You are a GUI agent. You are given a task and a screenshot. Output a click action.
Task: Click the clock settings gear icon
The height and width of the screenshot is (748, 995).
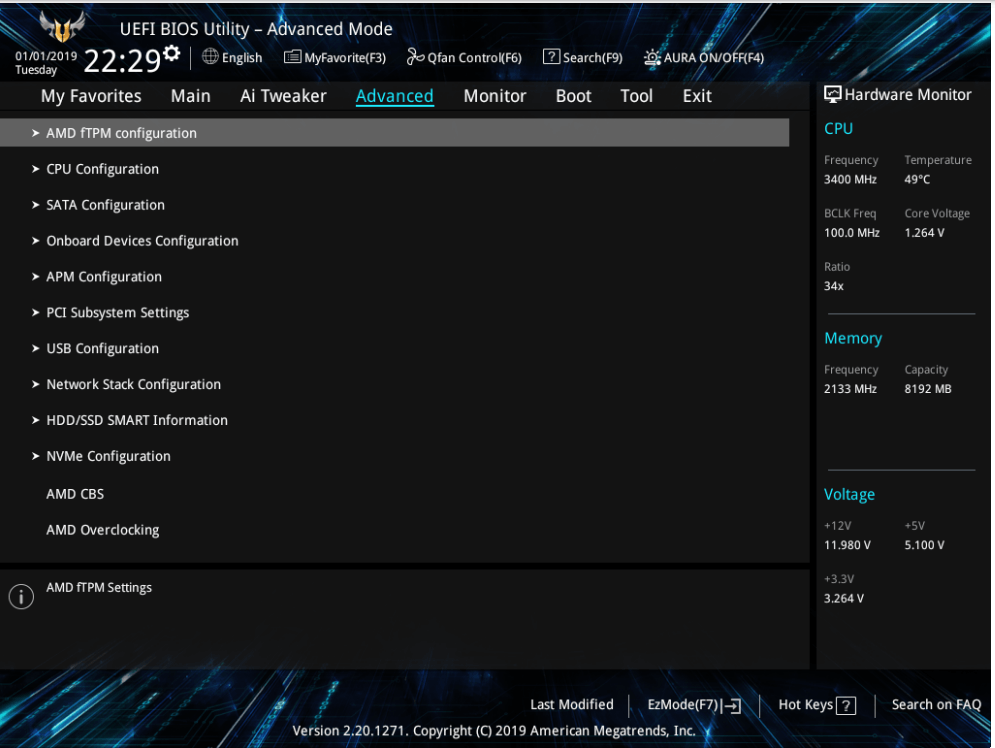pyautogui.click(x=171, y=53)
